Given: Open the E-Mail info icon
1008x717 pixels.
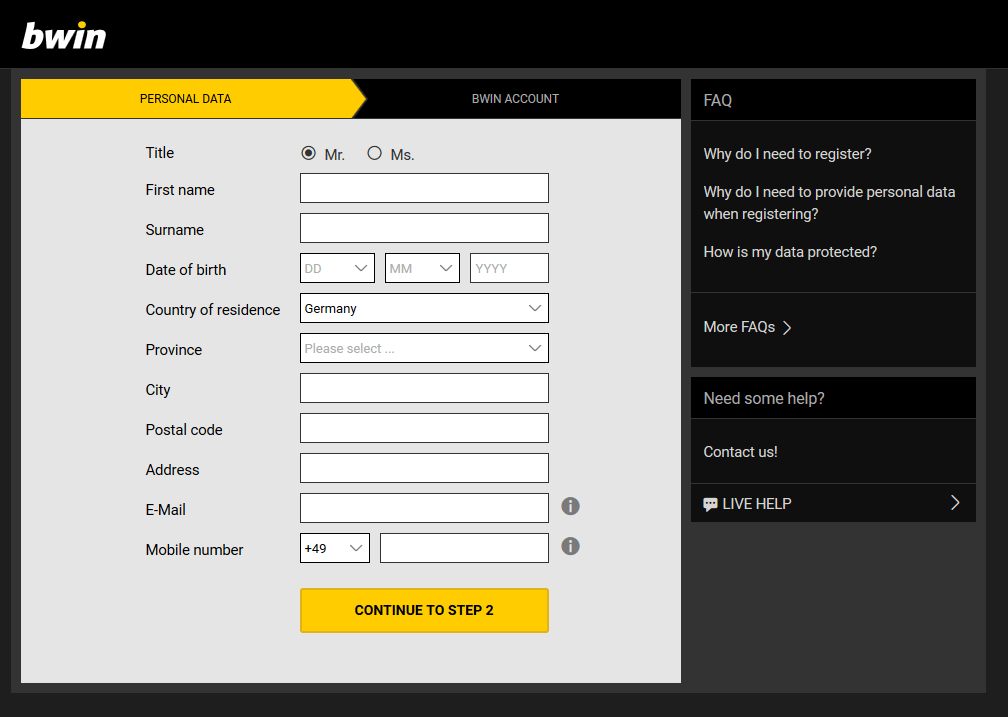Looking at the screenshot, I should coord(570,506).
